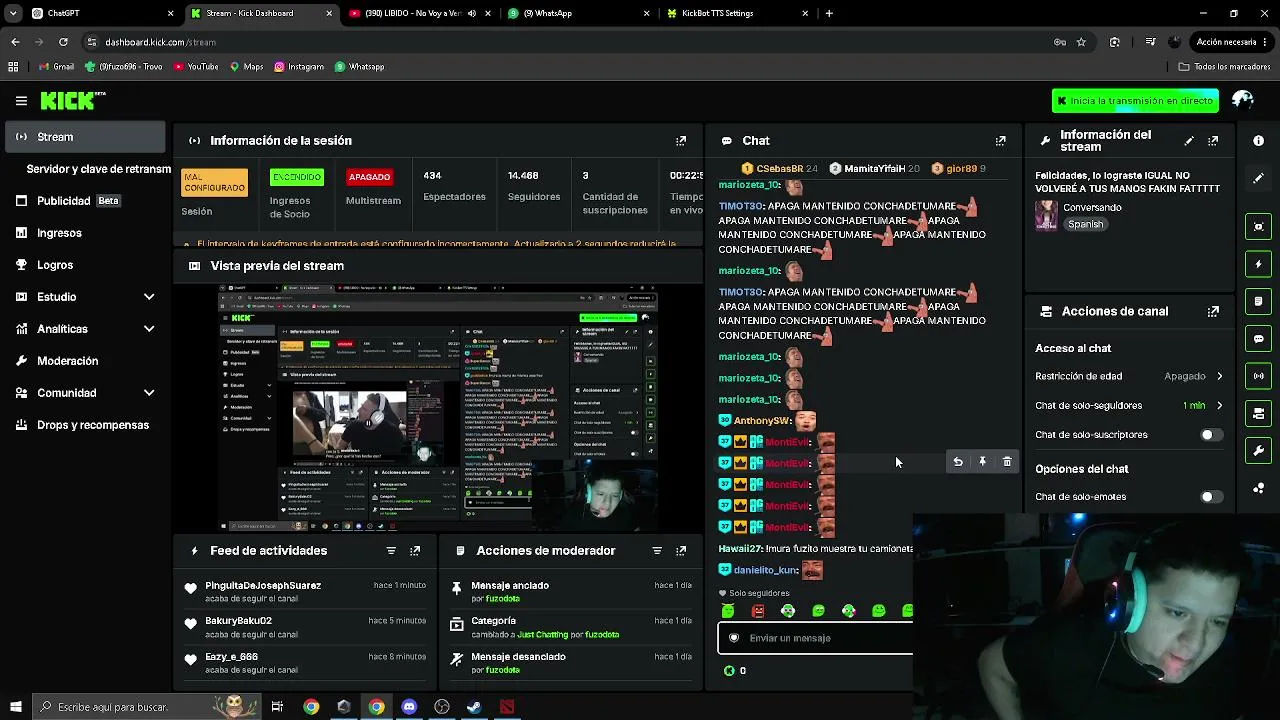Pop out the Acciones de moderador panel
Viewport: 1280px width, 720px height.
681,551
